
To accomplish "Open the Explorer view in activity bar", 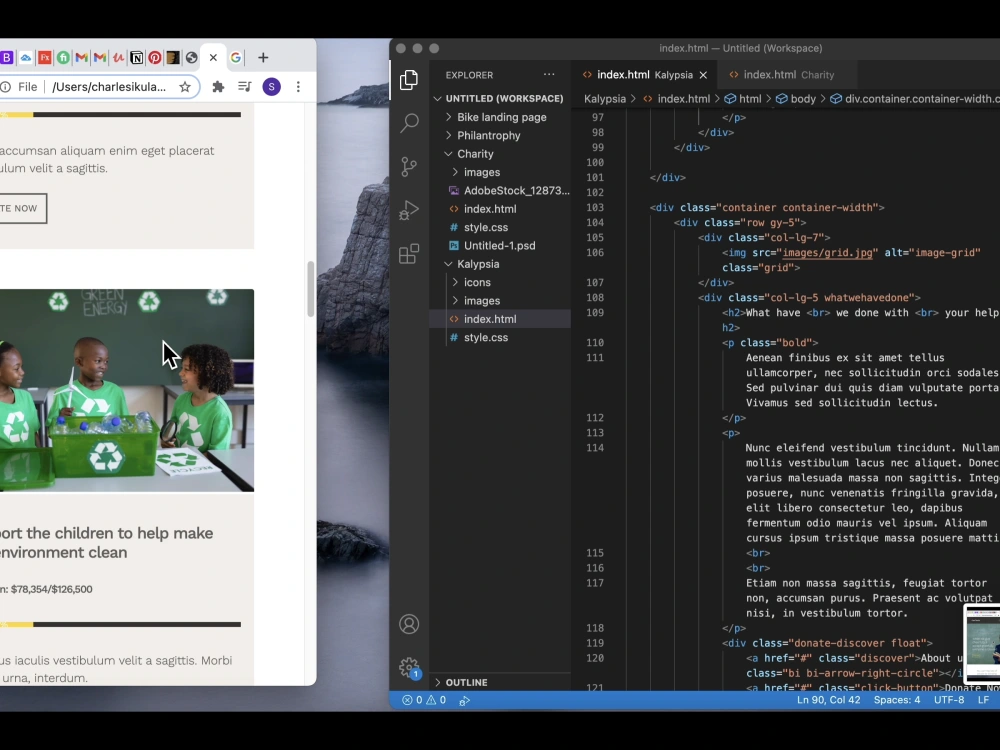I will pyautogui.click(x=409, y=80).
